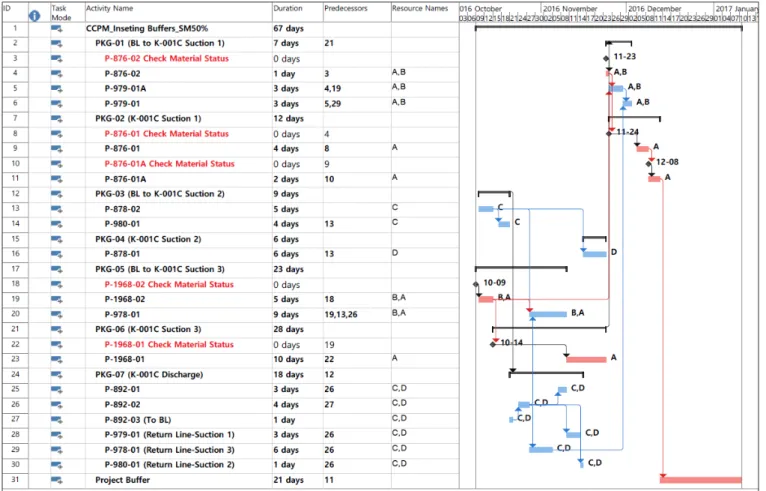766x491 pixels.
Task: Click the blue P-878-01 Gantt bar labeled D
Action: pyautogui.click(x=595, y=254)
